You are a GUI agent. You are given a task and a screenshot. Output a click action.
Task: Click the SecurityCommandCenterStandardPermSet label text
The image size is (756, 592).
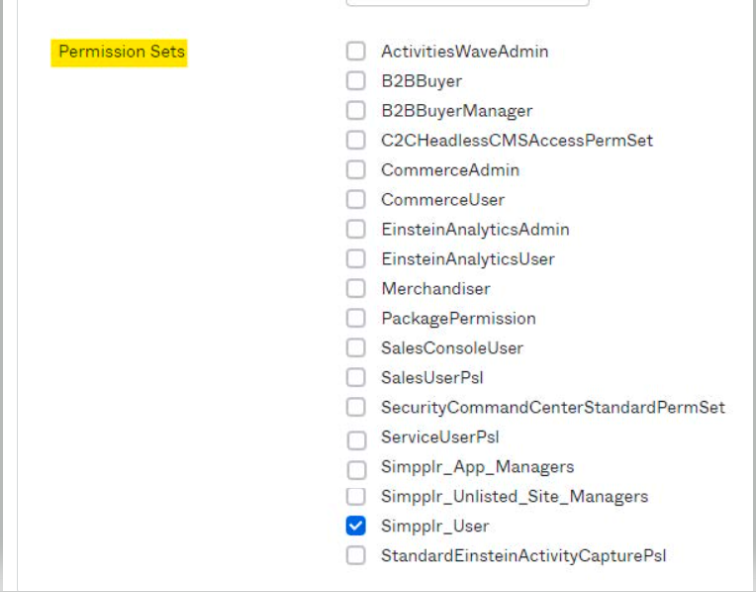click(553, 407)
